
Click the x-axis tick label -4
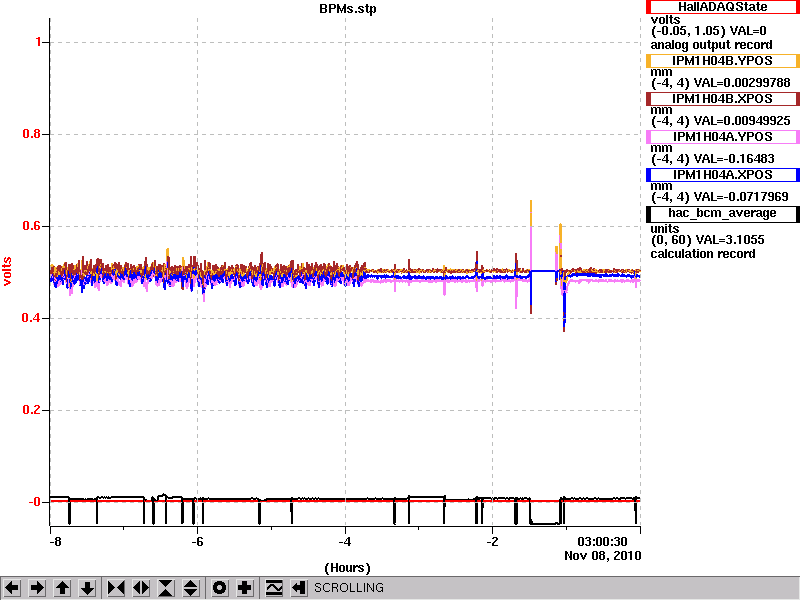pyautogui.click(x=345, y=542)
